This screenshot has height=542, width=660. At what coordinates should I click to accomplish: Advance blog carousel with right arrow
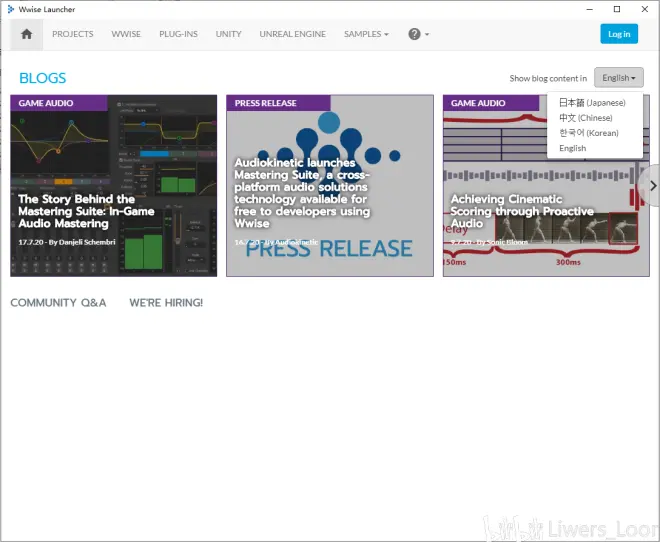(x=653, y=186)
